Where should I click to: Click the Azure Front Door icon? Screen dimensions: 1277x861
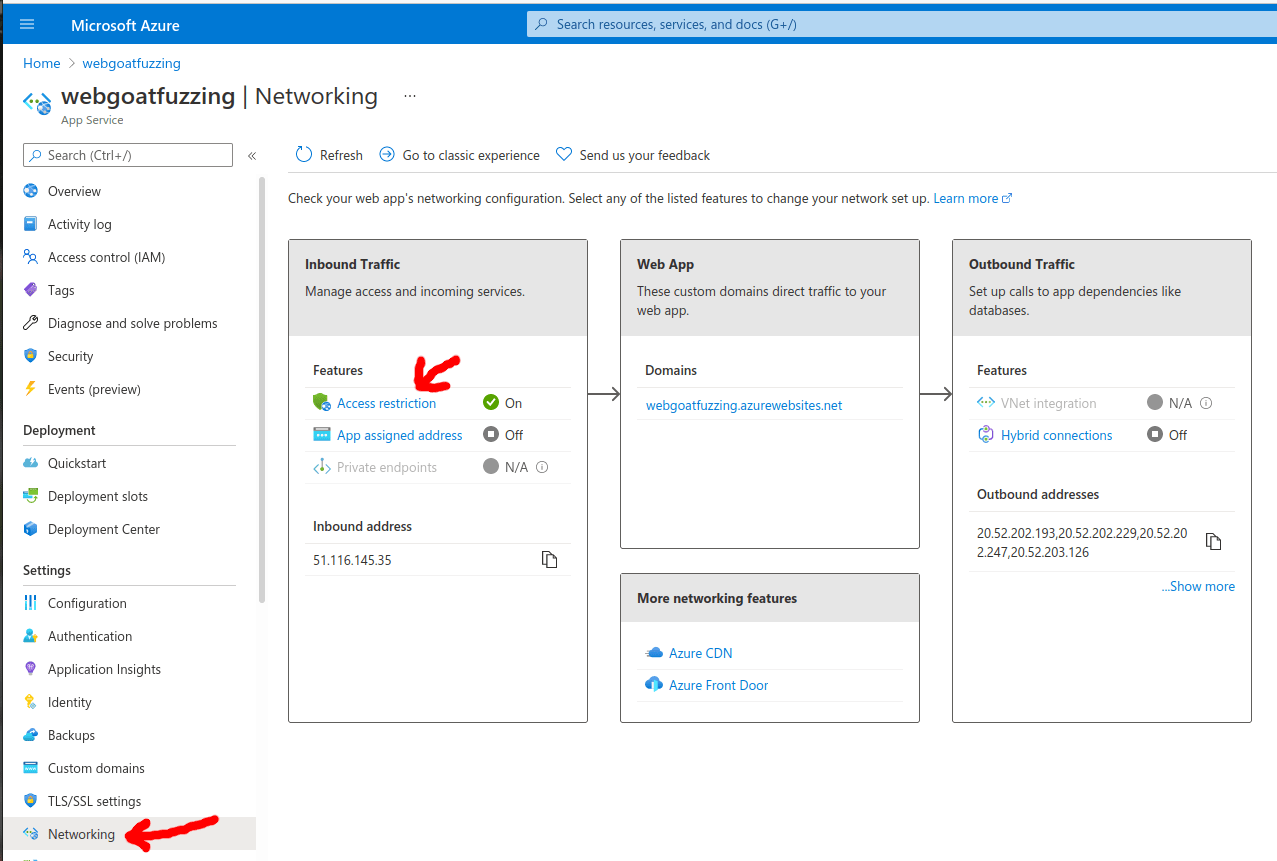654,685
